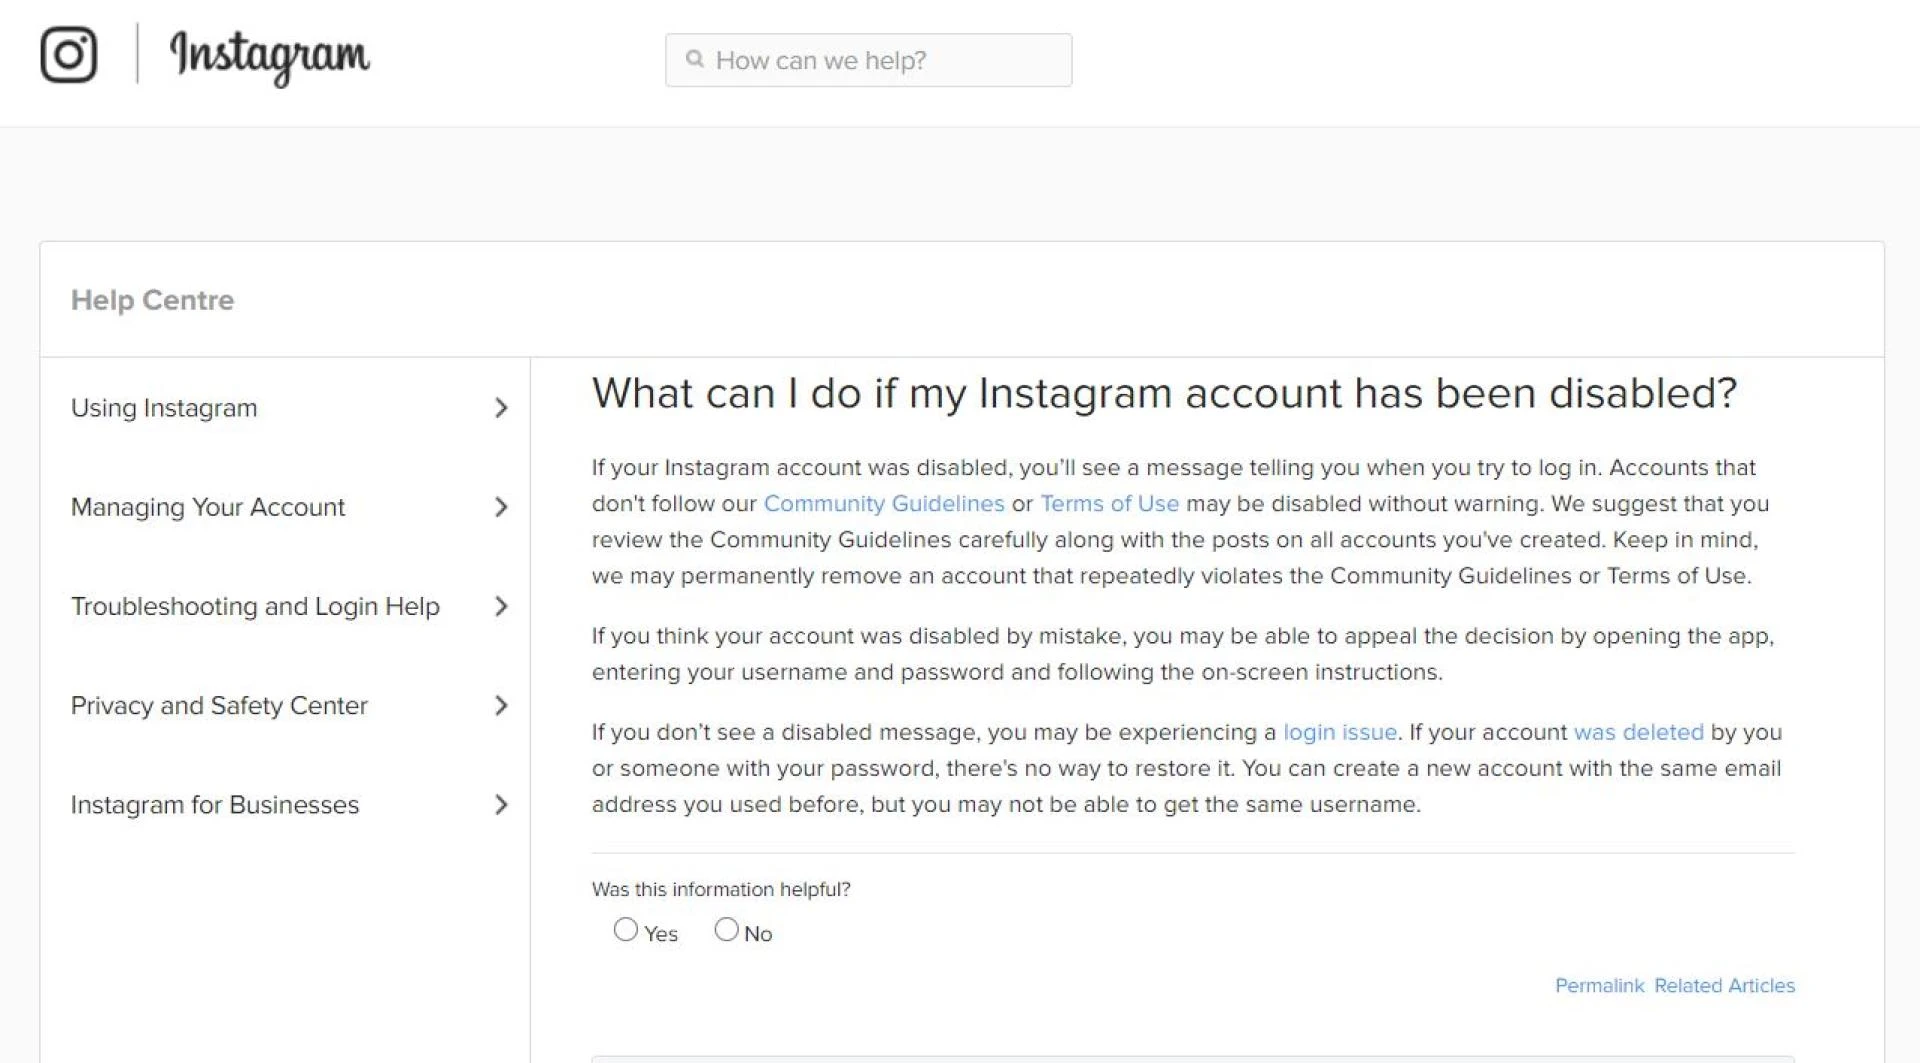Screen dimensions: 1920x1063
Task: Click the Permalink link
Action: point(1599,986)
